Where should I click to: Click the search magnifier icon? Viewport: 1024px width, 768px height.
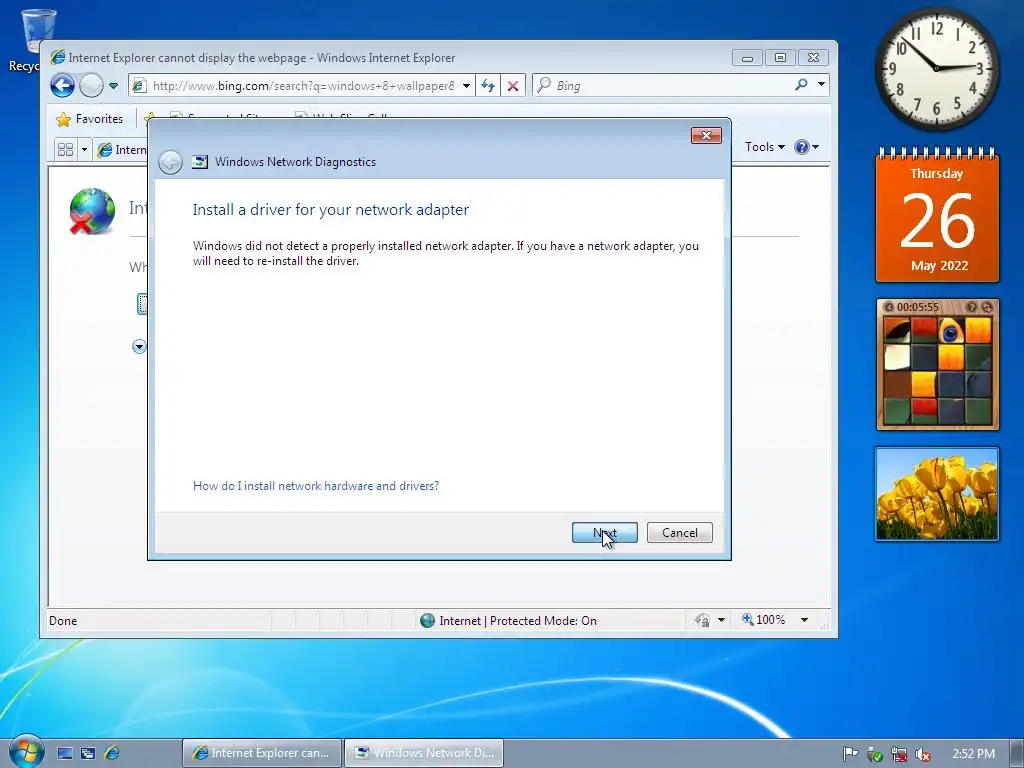click(801, 84)
